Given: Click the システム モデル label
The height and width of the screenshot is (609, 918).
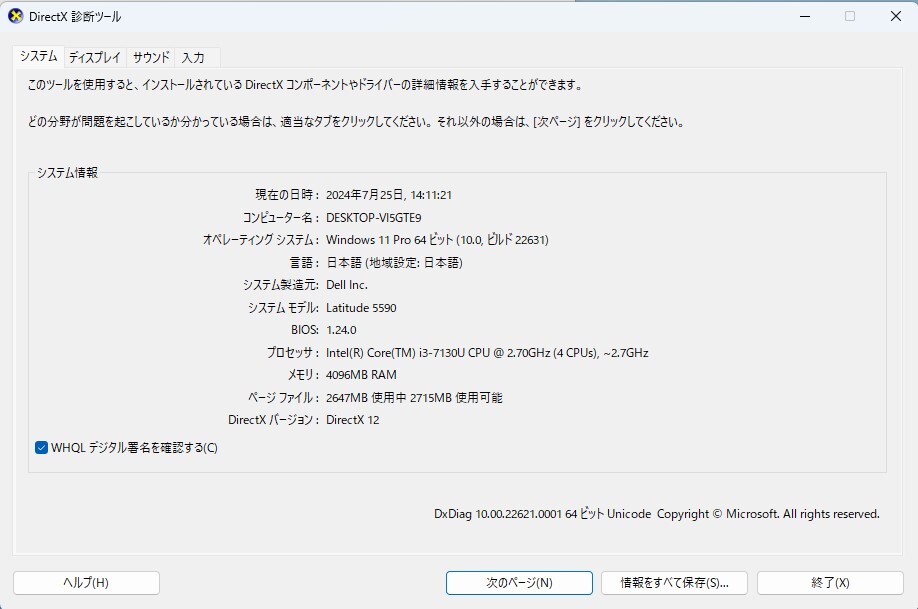Looking at the screenshot, I should click(x=283, y=308).
